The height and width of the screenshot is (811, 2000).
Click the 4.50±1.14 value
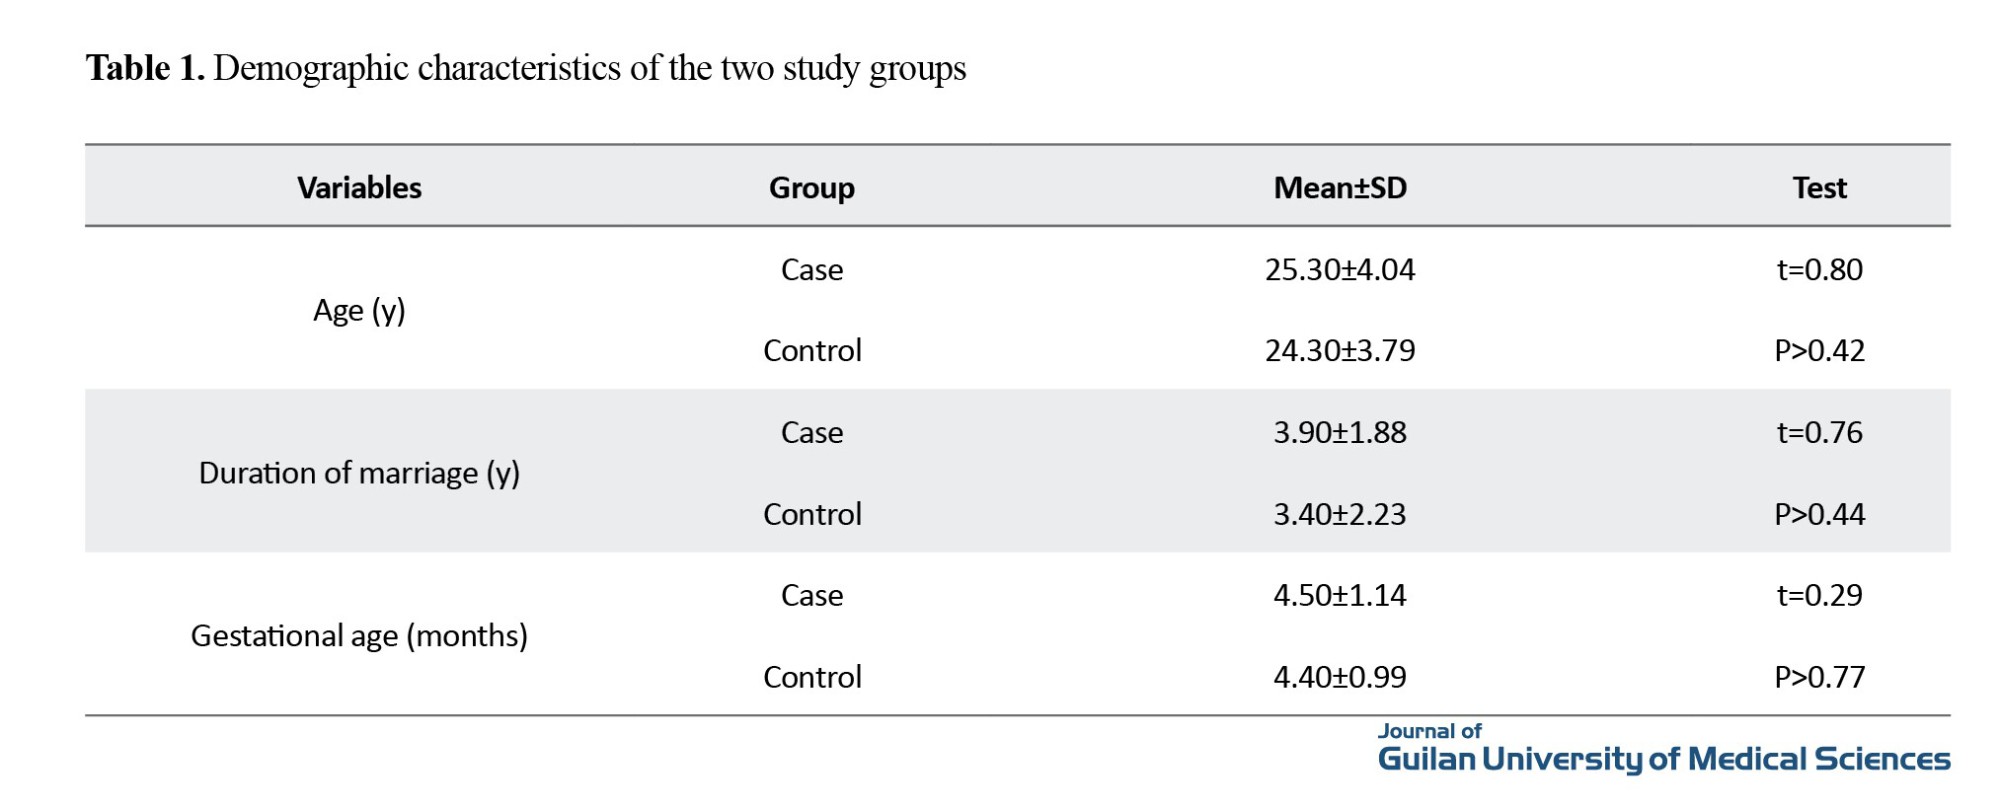click(1339, 596)
